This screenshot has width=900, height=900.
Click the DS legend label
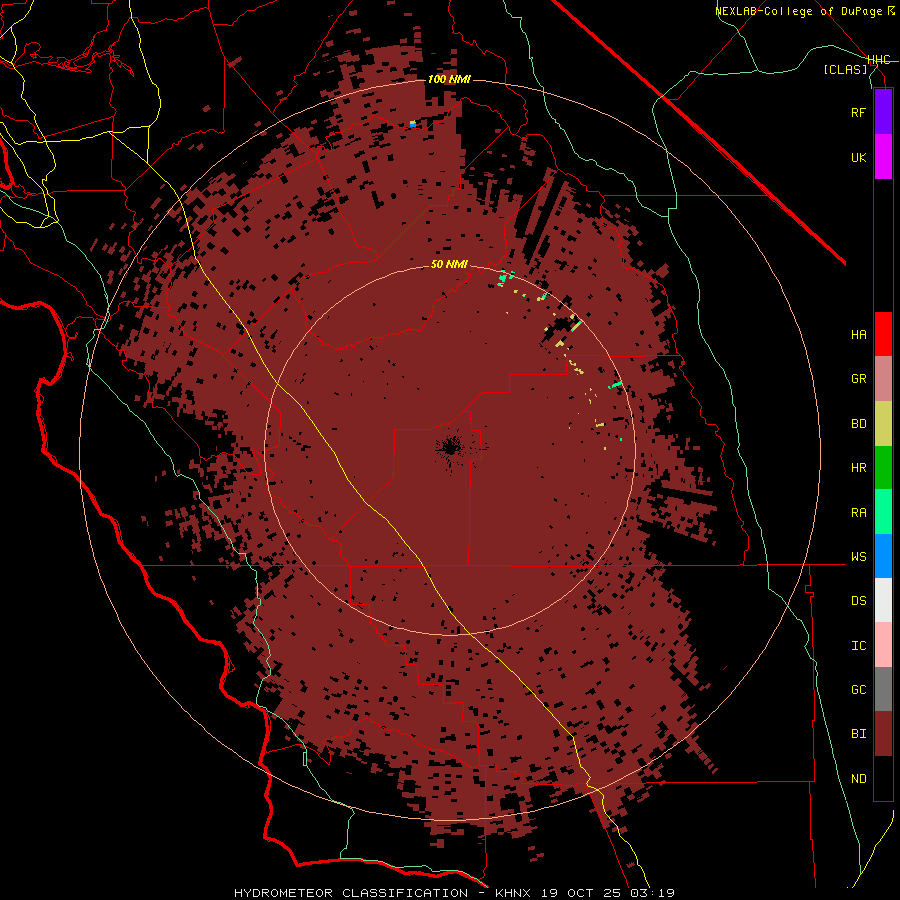coord(858,600)
